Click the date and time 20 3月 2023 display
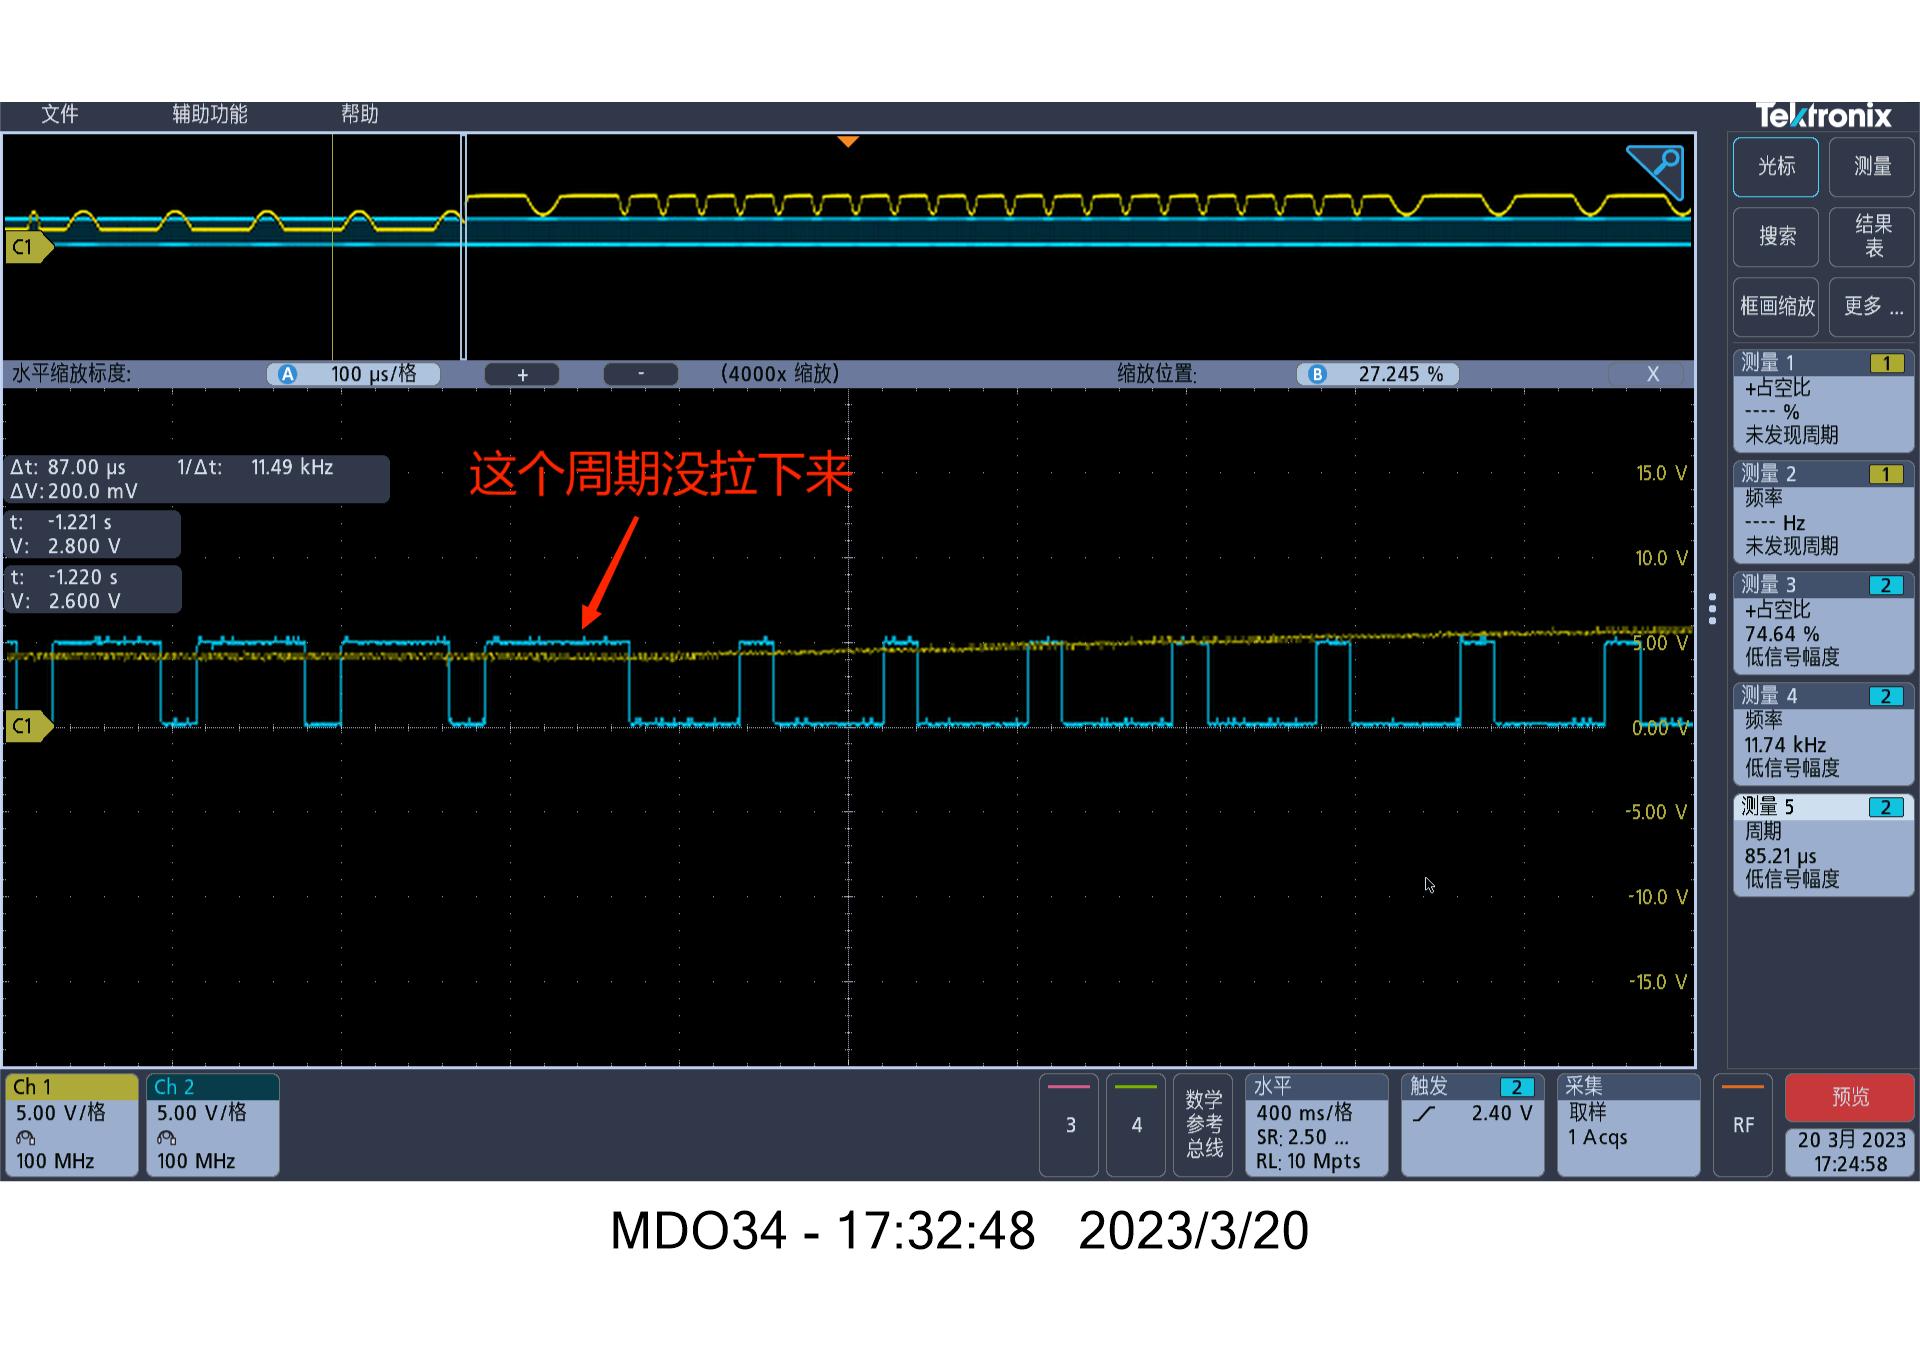Image resolution: width=1920 pixels, height=1350 pixels. point(1850,1151)
